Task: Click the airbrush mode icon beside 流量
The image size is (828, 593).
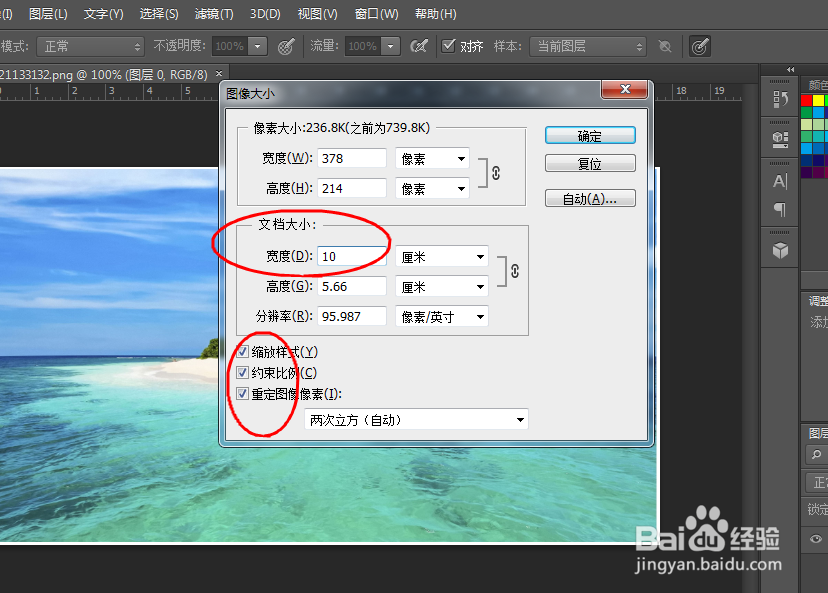Action: (419, 46)
